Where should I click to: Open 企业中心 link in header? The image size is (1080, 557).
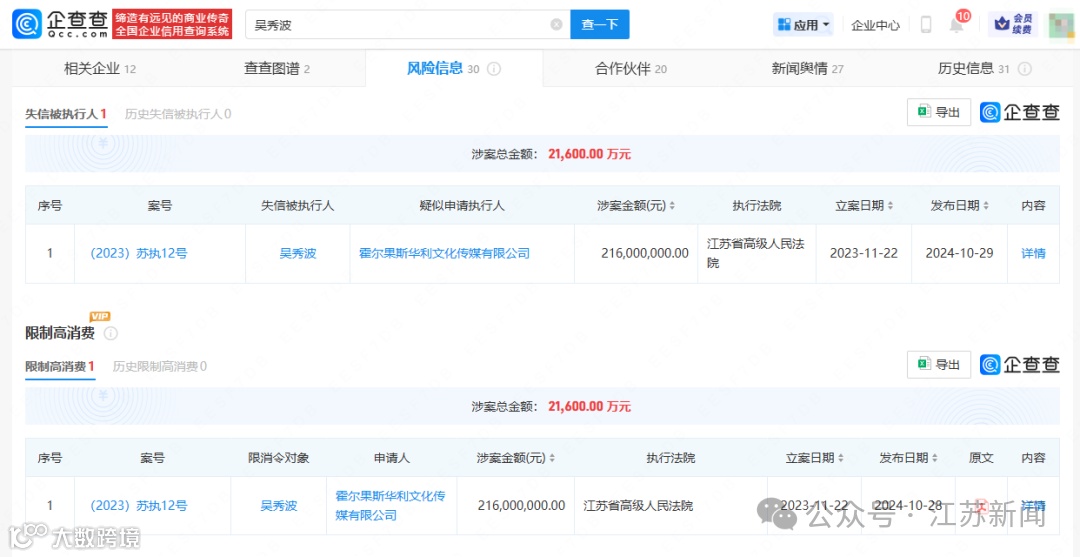tap(875, 25)
